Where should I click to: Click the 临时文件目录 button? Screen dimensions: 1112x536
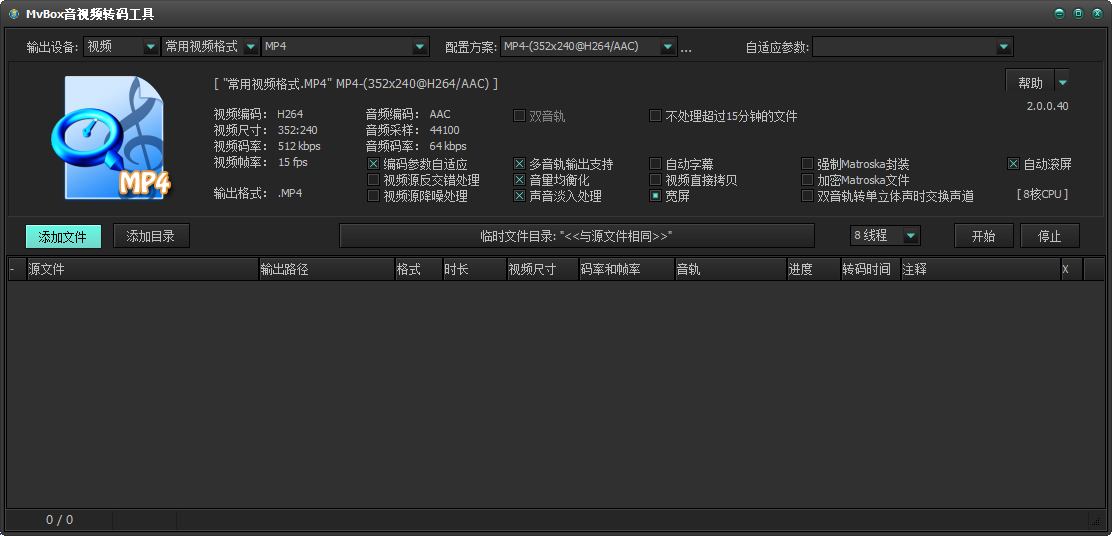577,236
